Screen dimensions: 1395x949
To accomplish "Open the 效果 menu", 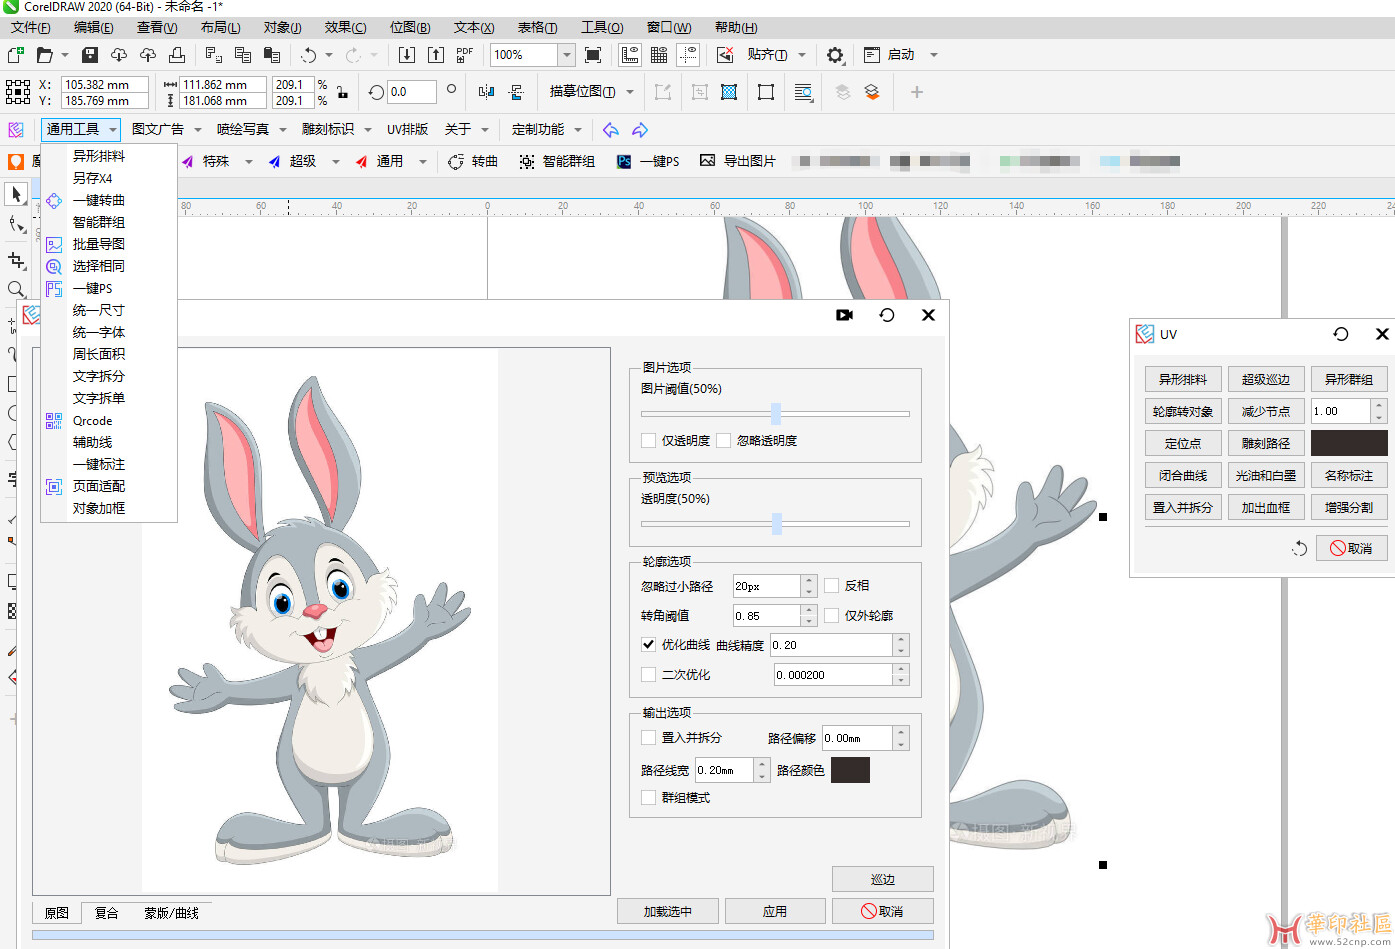I will click(345, 27).
